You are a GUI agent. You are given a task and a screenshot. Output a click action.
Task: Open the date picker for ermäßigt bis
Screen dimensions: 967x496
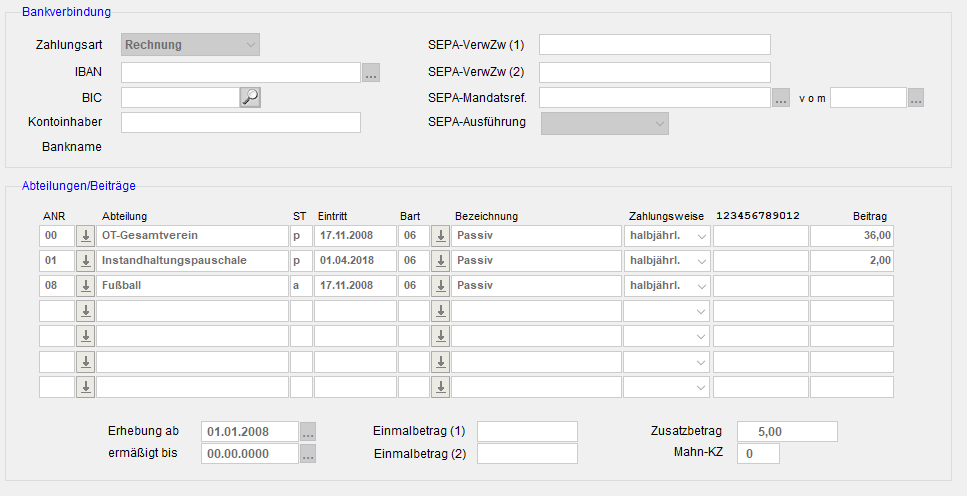308,454
